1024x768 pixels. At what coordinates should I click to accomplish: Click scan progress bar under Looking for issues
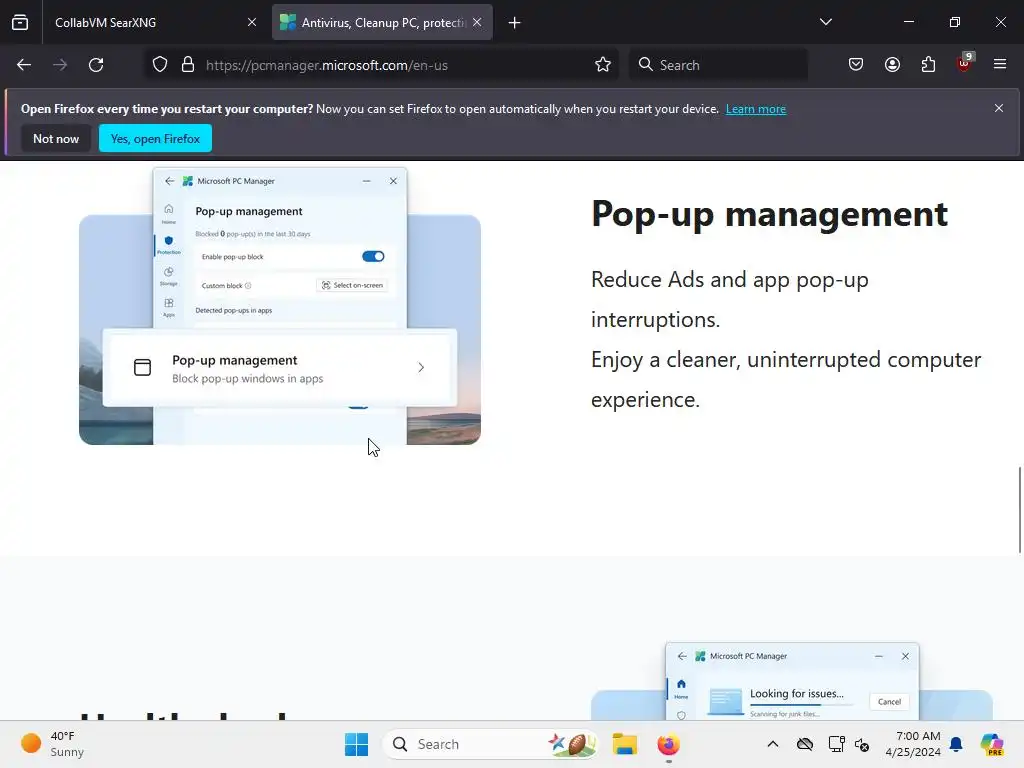(x=801, y=705)
